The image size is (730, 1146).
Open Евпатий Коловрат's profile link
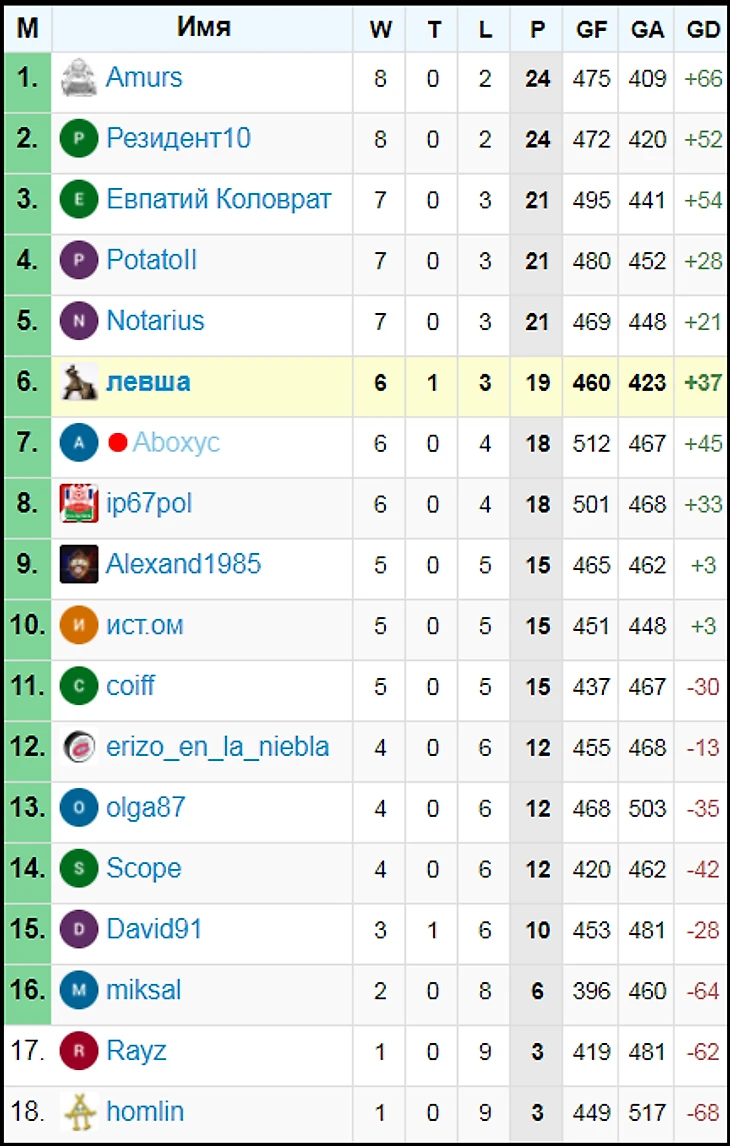(218, 199)
